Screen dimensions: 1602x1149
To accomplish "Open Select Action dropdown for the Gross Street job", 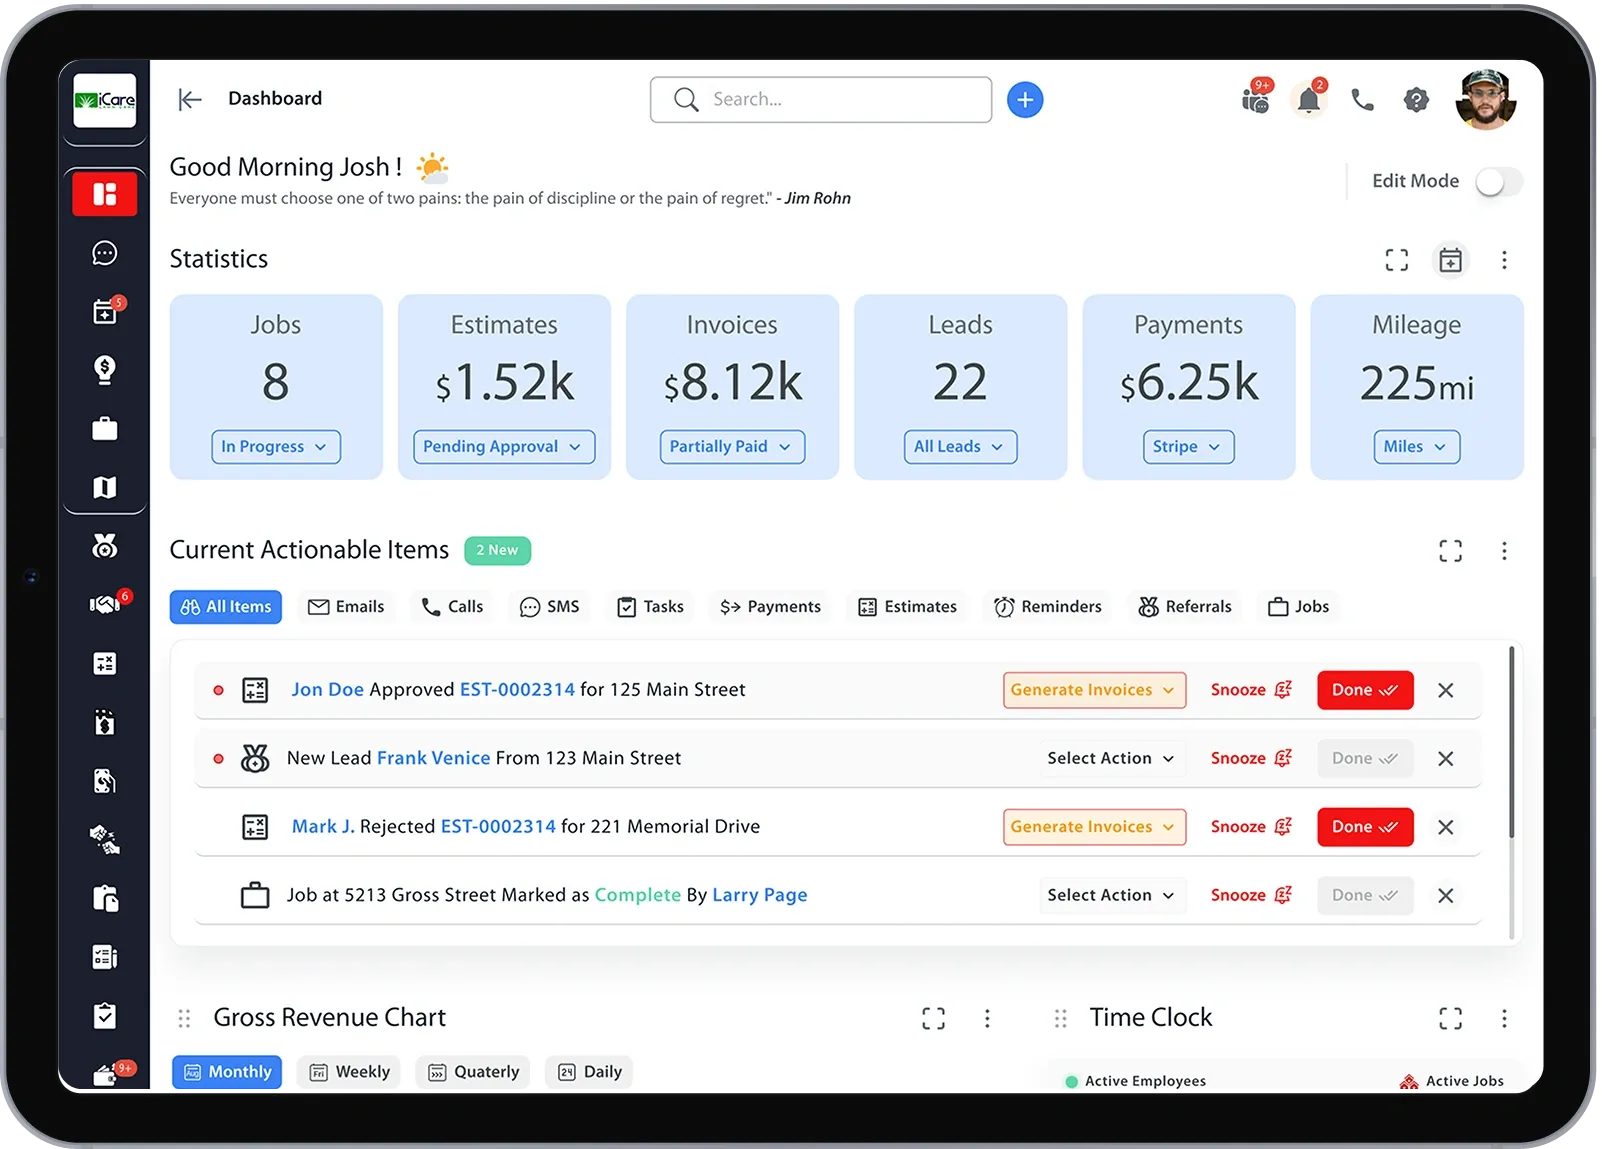I will [1111, 895].
